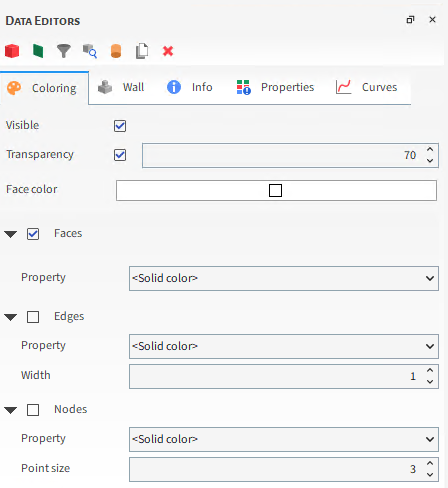The width and height of the screenshot is (448, 488).
Task: Click the Edges section label
Action: (69, 316)
